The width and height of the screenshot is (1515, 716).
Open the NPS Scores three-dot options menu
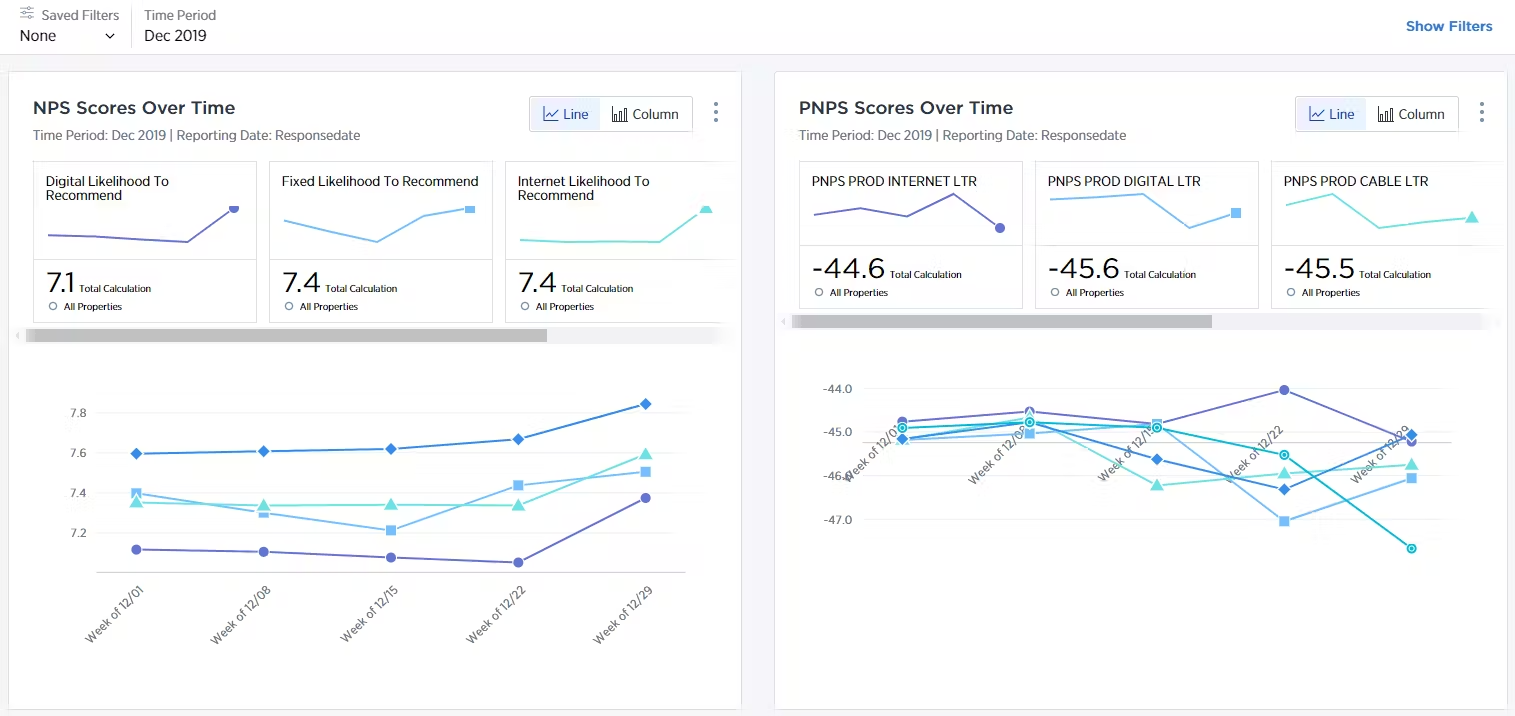[x=715, y=113]
